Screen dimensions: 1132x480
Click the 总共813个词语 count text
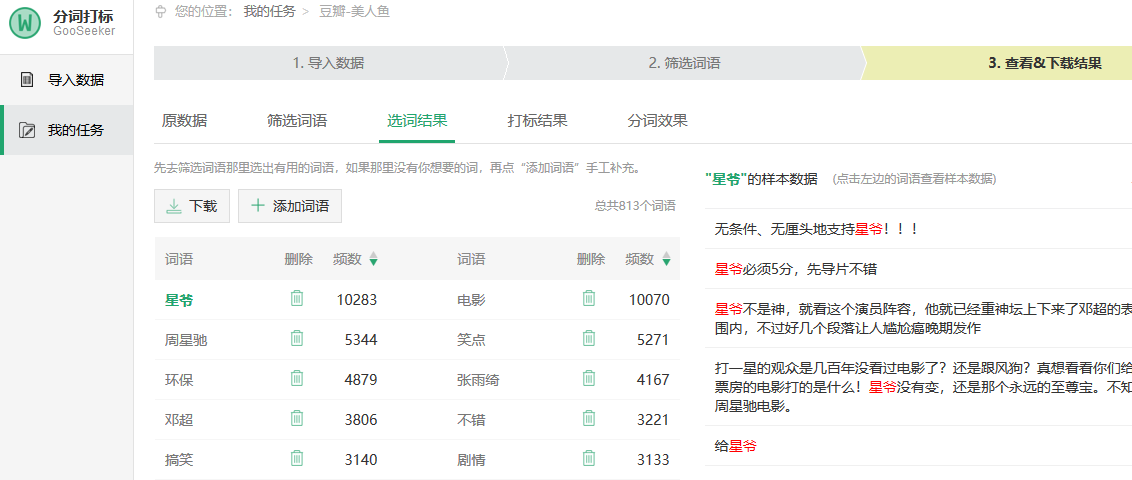point(635,206)
